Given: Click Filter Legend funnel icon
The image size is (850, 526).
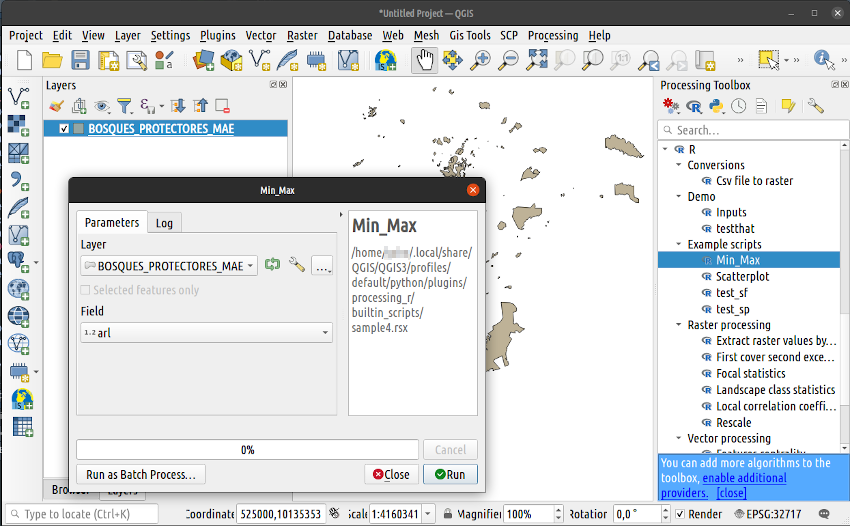Looking at the screenshot, I should (x=125, y=106).
